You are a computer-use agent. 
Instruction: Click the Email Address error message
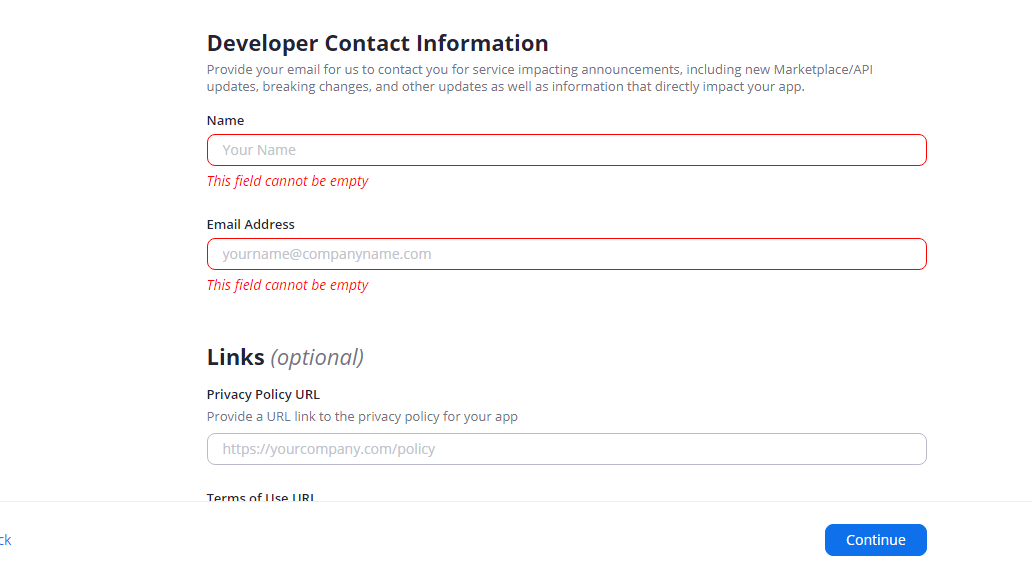coord(288,285)
